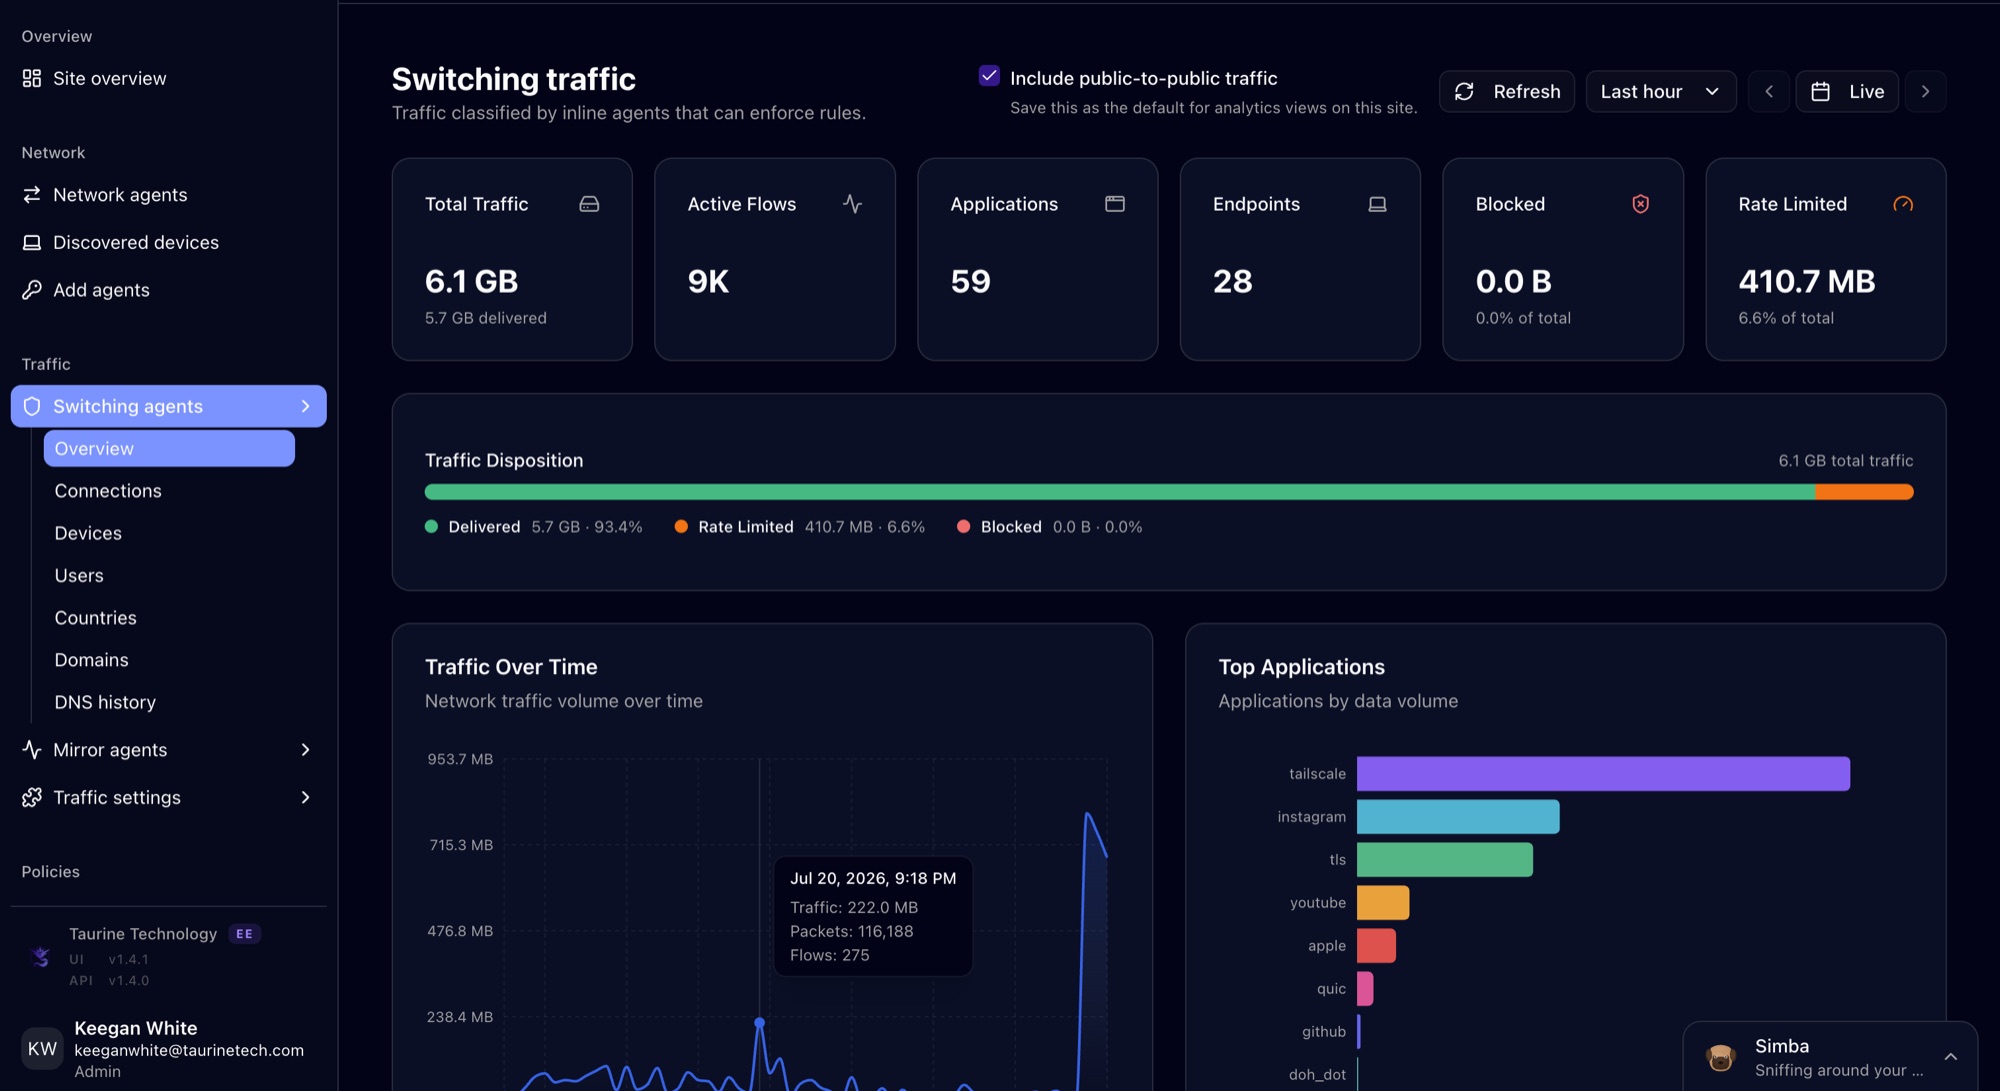2000x1091 pixels.
Task: Click the Active Flows activity icon
Action: [x=852, y=204]
